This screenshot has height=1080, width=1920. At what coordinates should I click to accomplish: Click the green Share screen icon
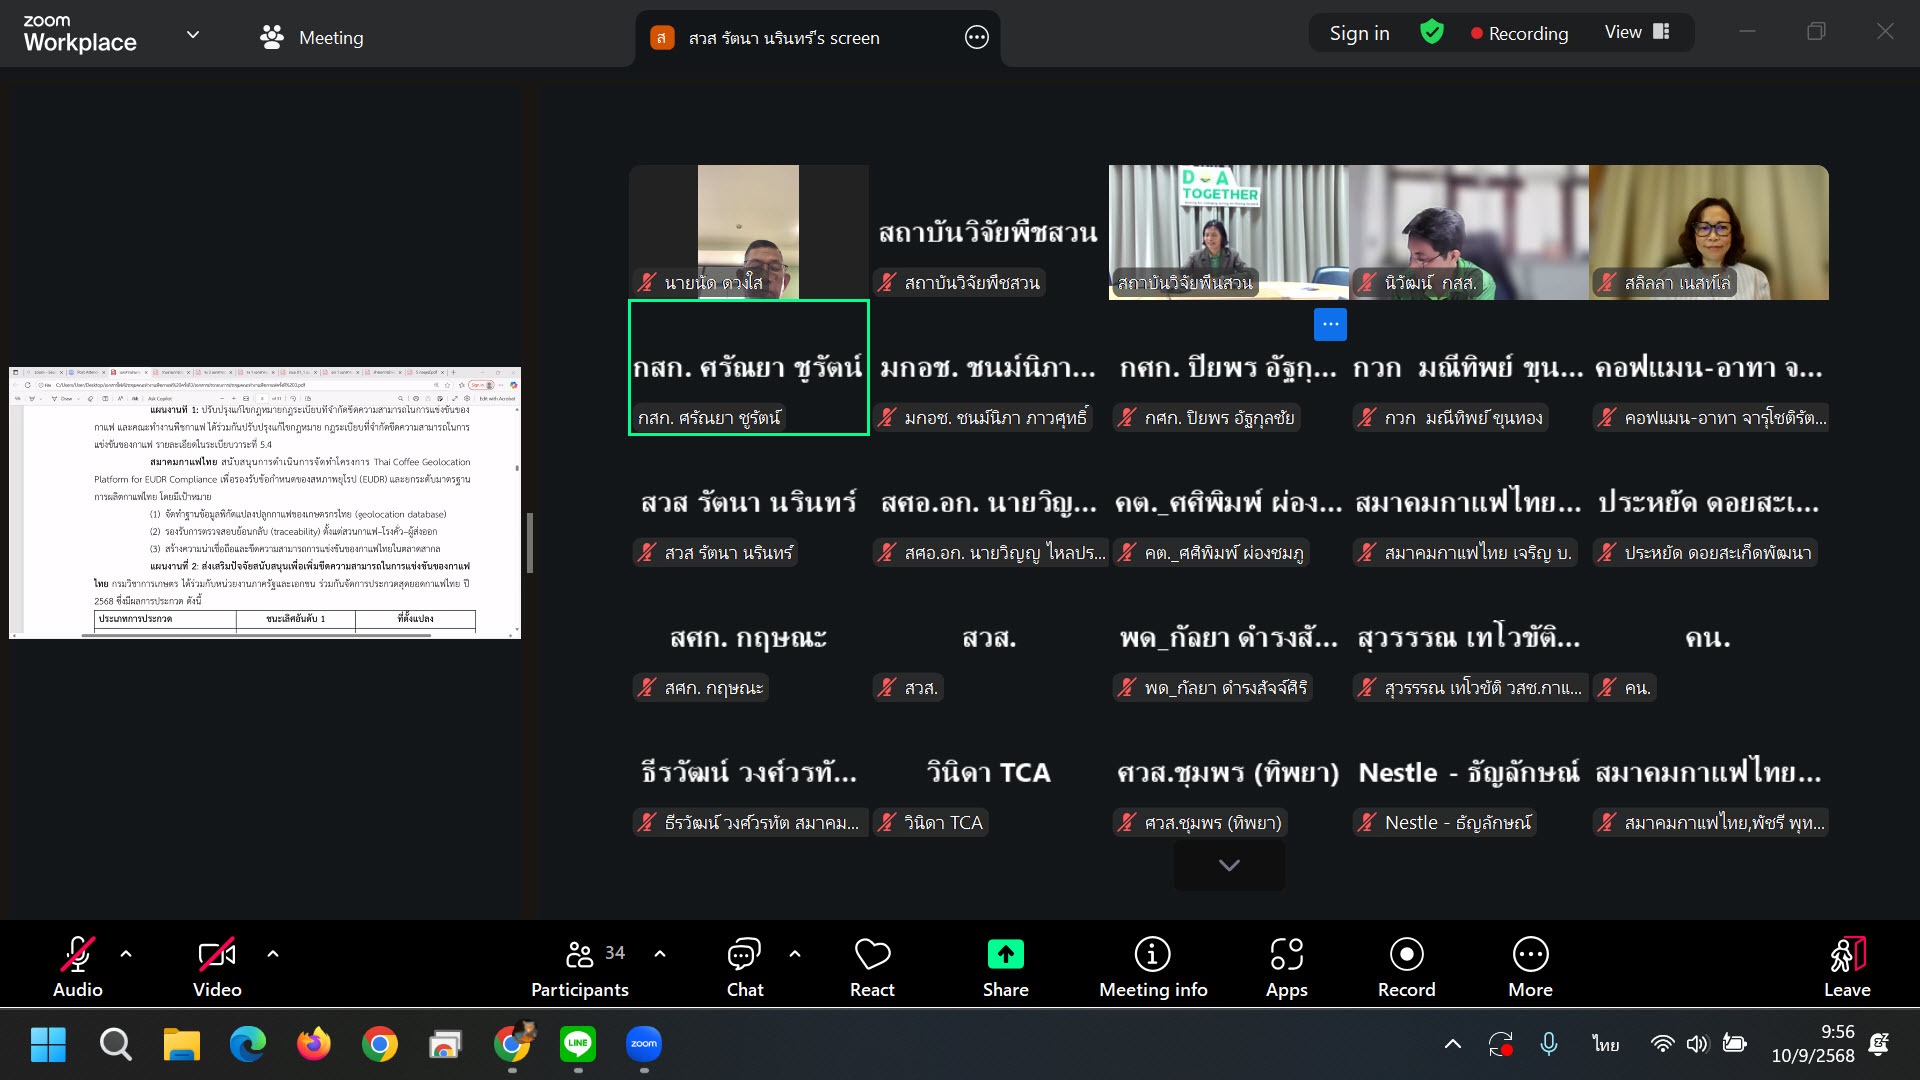pyautogui.click(x=1005, y=955)
